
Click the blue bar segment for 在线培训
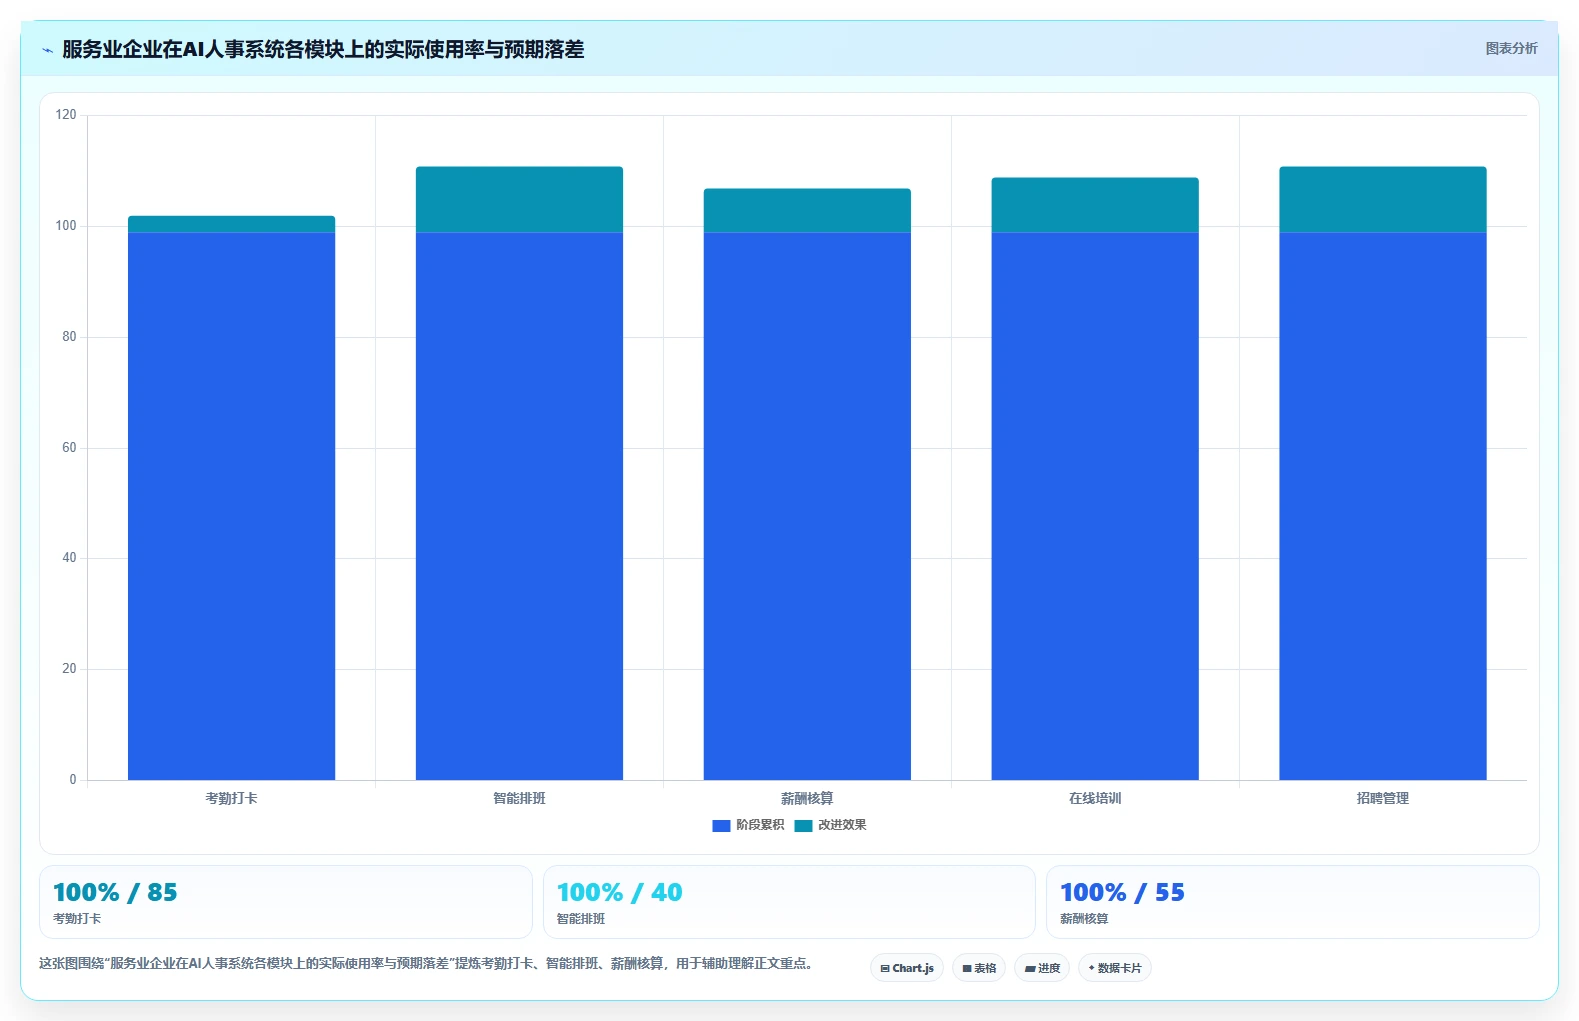(1095, 506)
